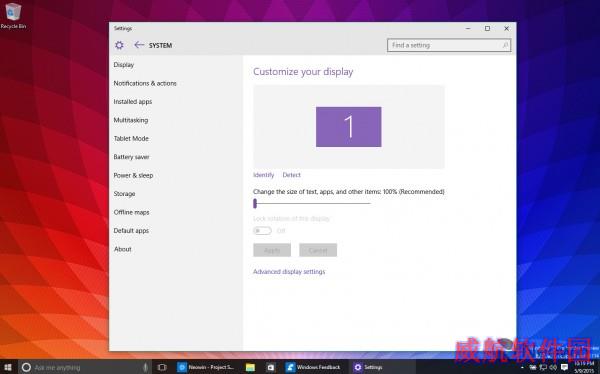Open the Recycle Bin desktop icon
600x374 pixels.
pyautogui.click(x=13, y=16)
